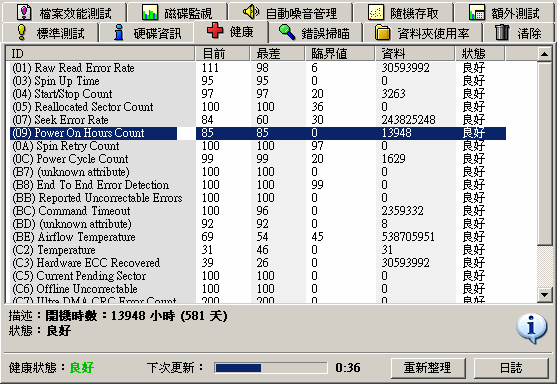Select the Reported Uncorrectable Errors row

258,198
